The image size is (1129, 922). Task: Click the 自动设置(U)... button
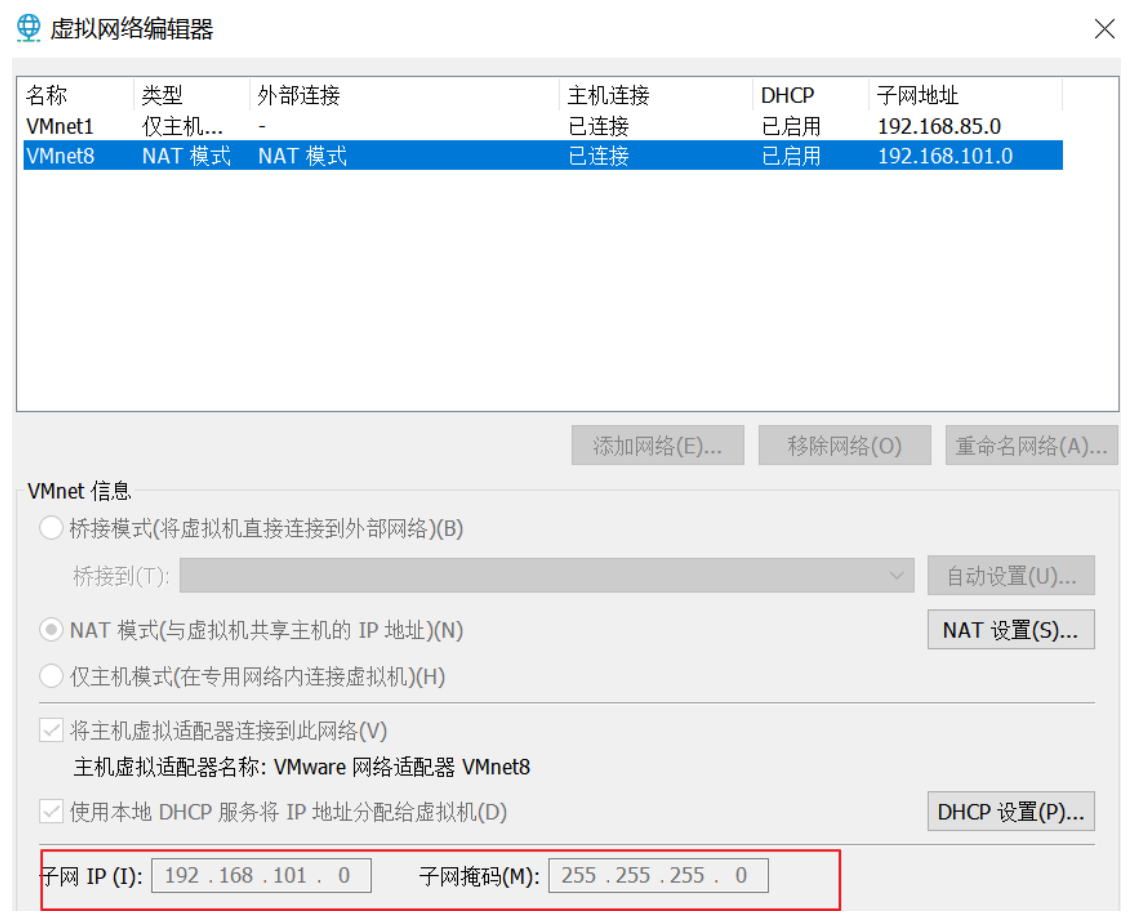point(1011,576)
